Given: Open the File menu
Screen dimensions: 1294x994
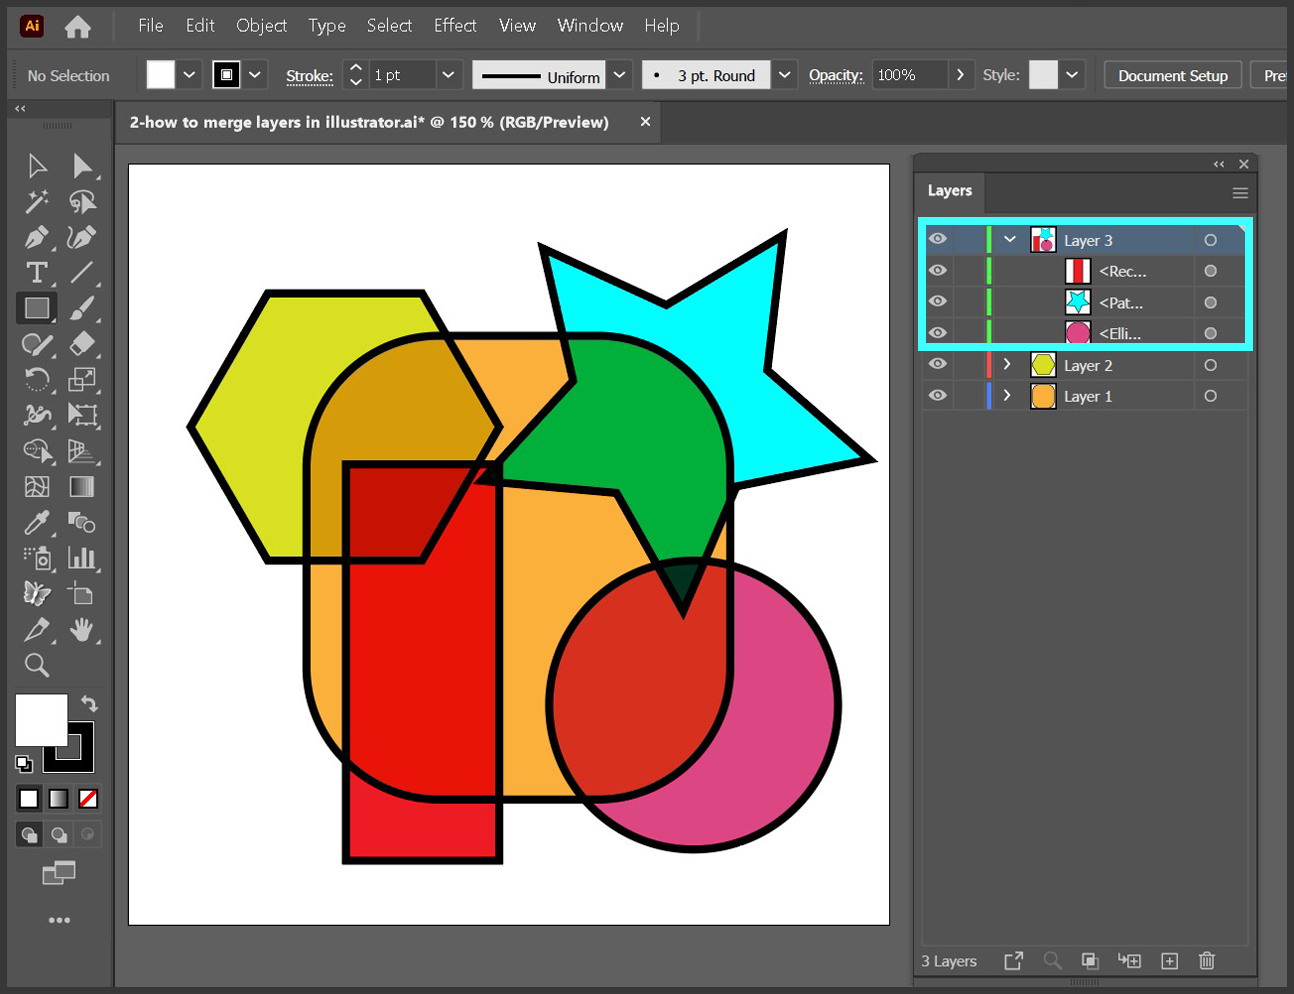Looking at the screenshot, I should point(151,26).
